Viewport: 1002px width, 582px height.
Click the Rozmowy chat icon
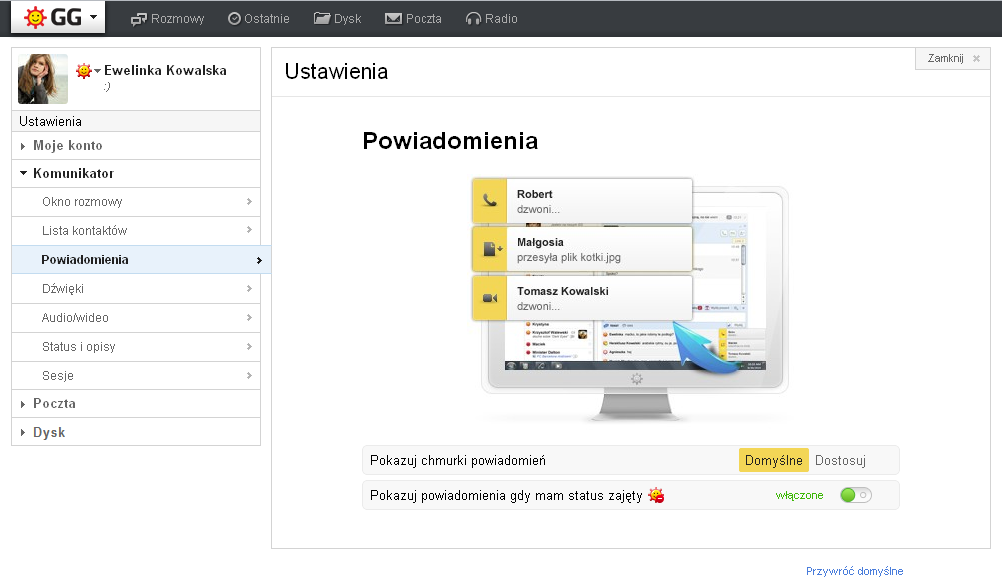(138, 19)
